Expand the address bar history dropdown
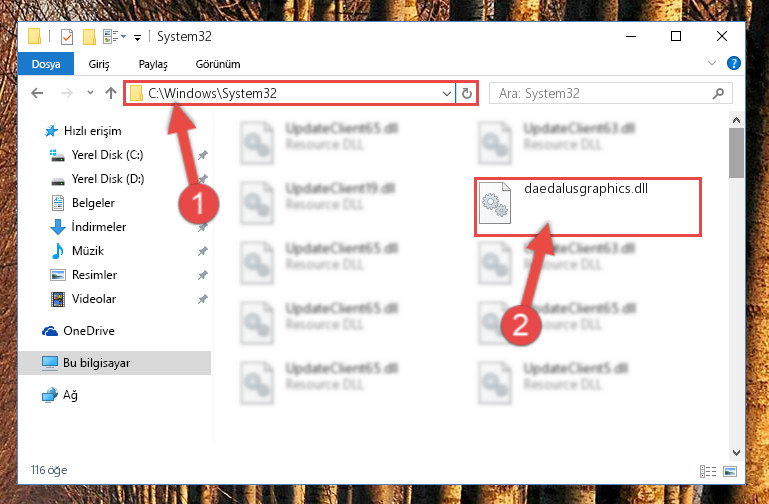The width and height of the screenshot is (769, 504). tap(446, 93)
